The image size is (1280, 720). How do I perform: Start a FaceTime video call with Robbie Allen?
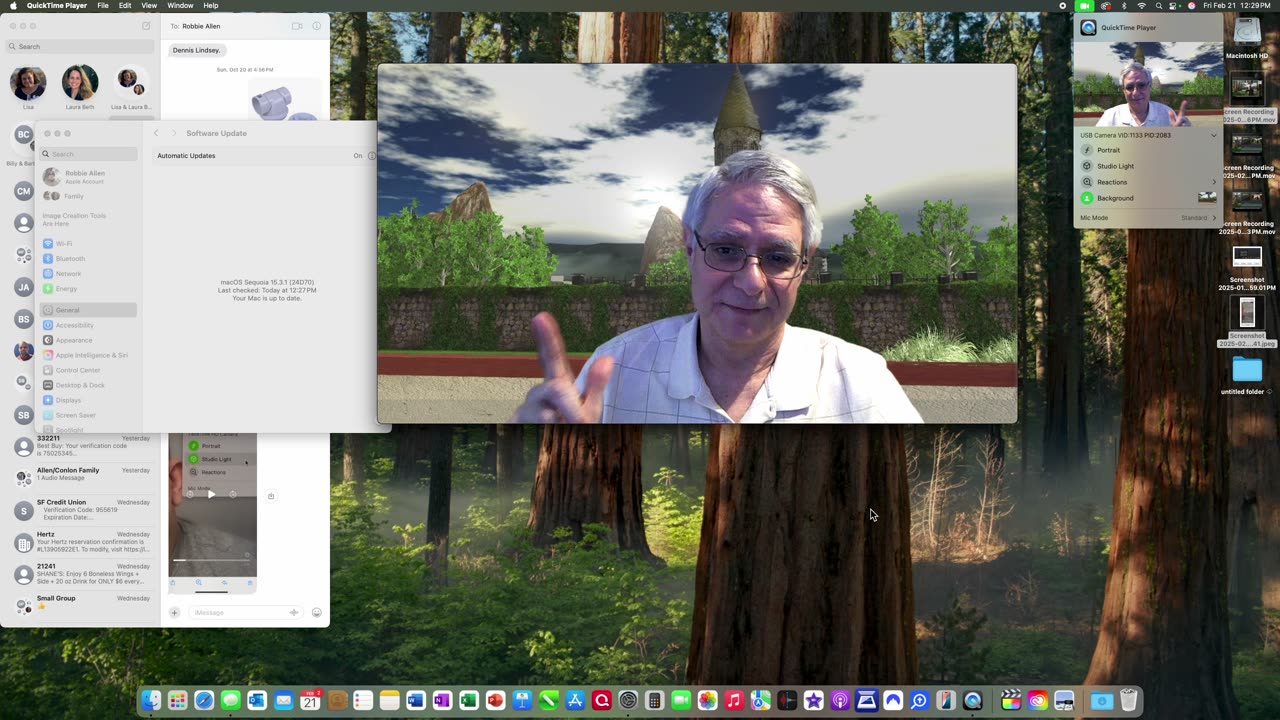(297, 26)
